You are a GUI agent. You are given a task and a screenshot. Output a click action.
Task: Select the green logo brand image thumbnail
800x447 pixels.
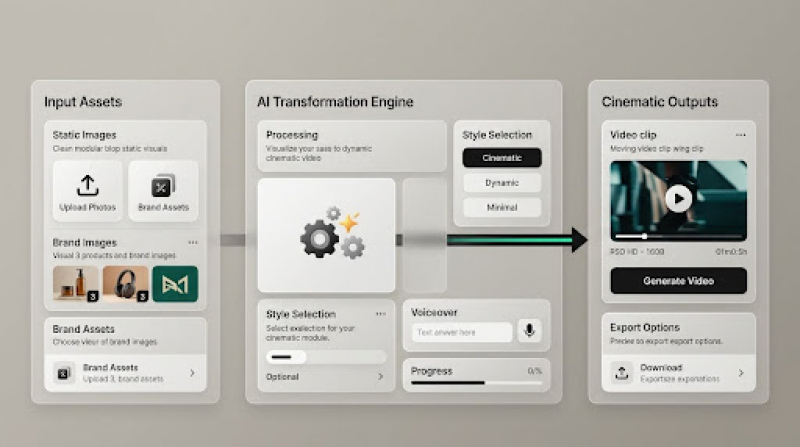click(175, 283)
